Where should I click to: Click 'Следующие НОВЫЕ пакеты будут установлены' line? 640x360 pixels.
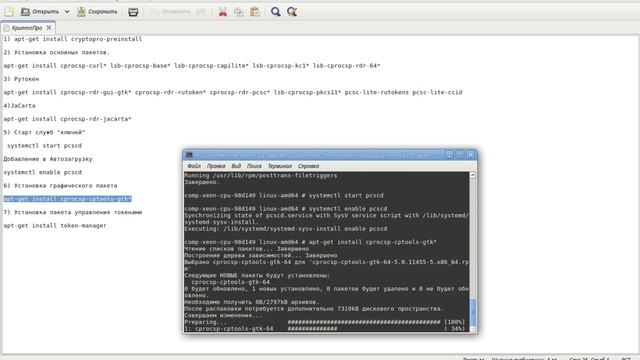pyautogui.click(x=257, y=276)
